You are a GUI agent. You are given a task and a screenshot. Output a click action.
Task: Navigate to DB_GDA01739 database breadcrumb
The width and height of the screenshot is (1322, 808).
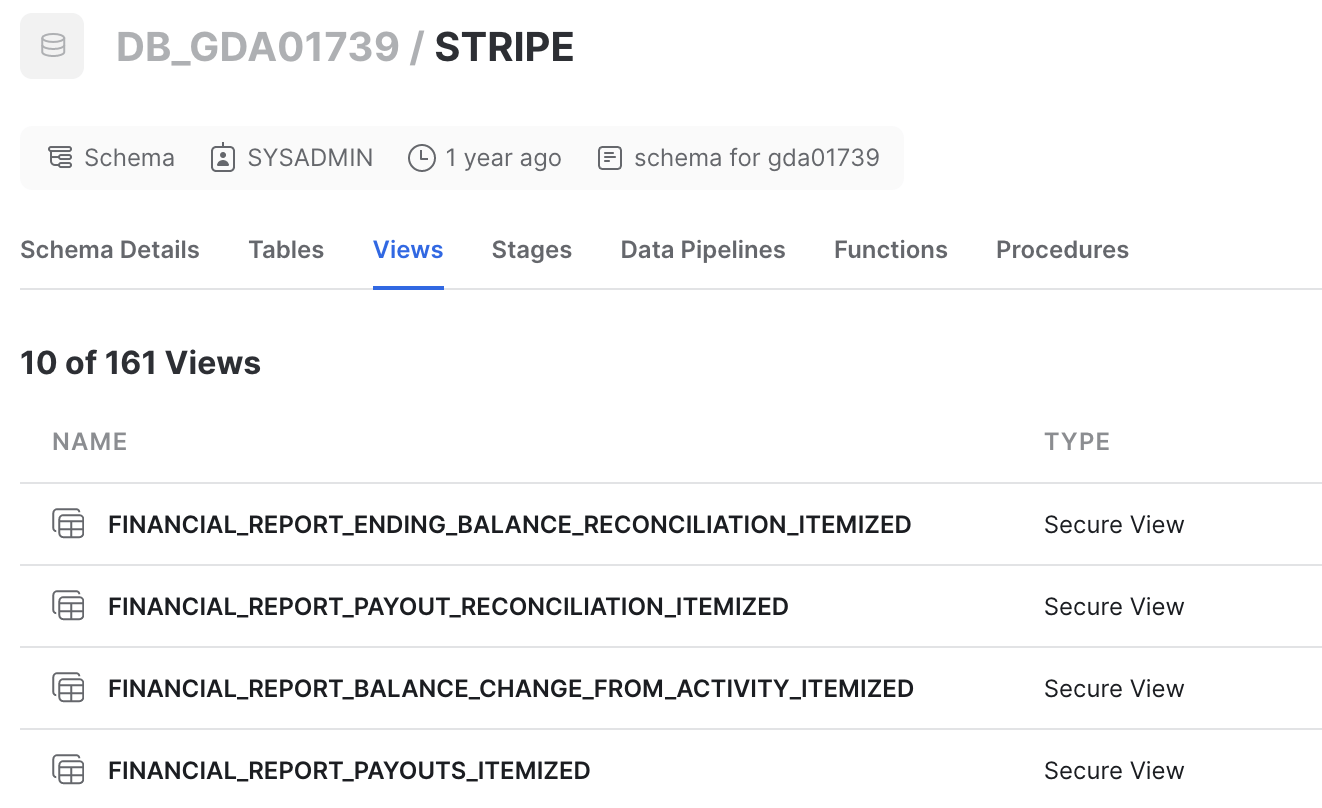coord(258,47)
